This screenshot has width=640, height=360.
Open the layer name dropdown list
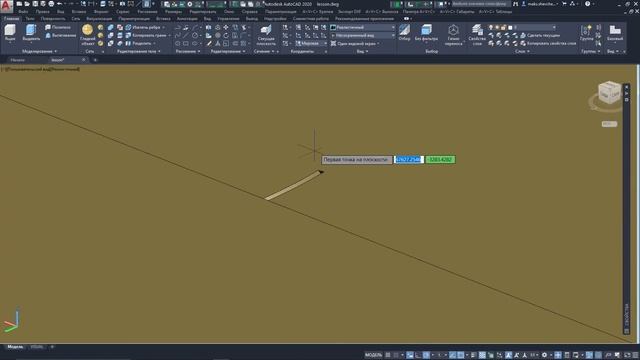[x=534, y=27]
